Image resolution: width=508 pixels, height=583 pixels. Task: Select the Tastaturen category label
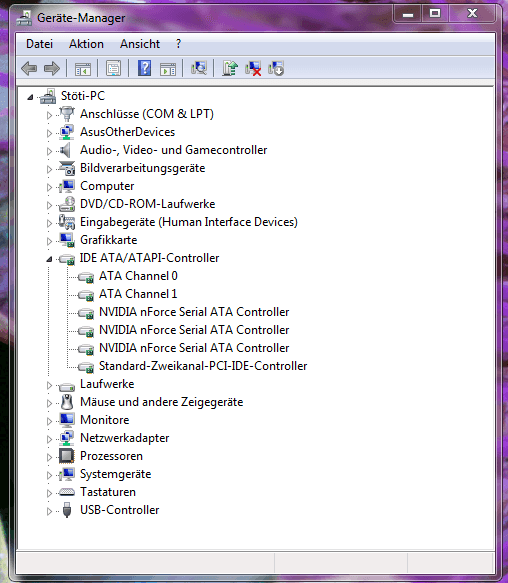(x=108, y=492)
